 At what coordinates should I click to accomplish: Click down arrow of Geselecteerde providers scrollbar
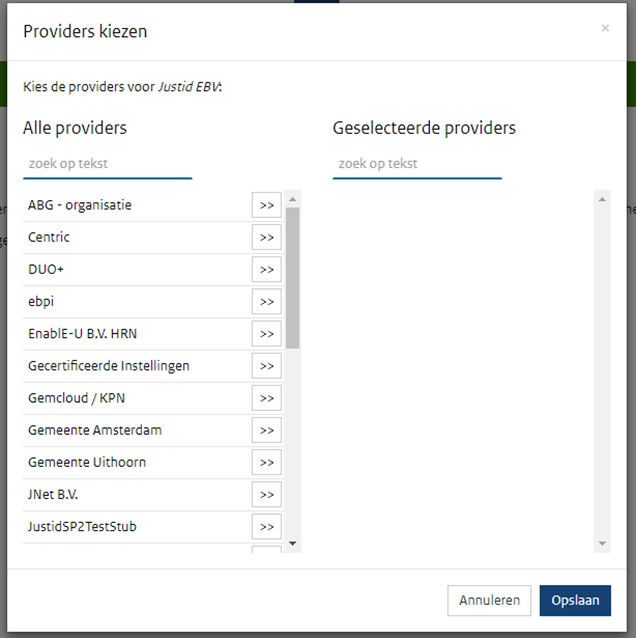tap(602, 544)
